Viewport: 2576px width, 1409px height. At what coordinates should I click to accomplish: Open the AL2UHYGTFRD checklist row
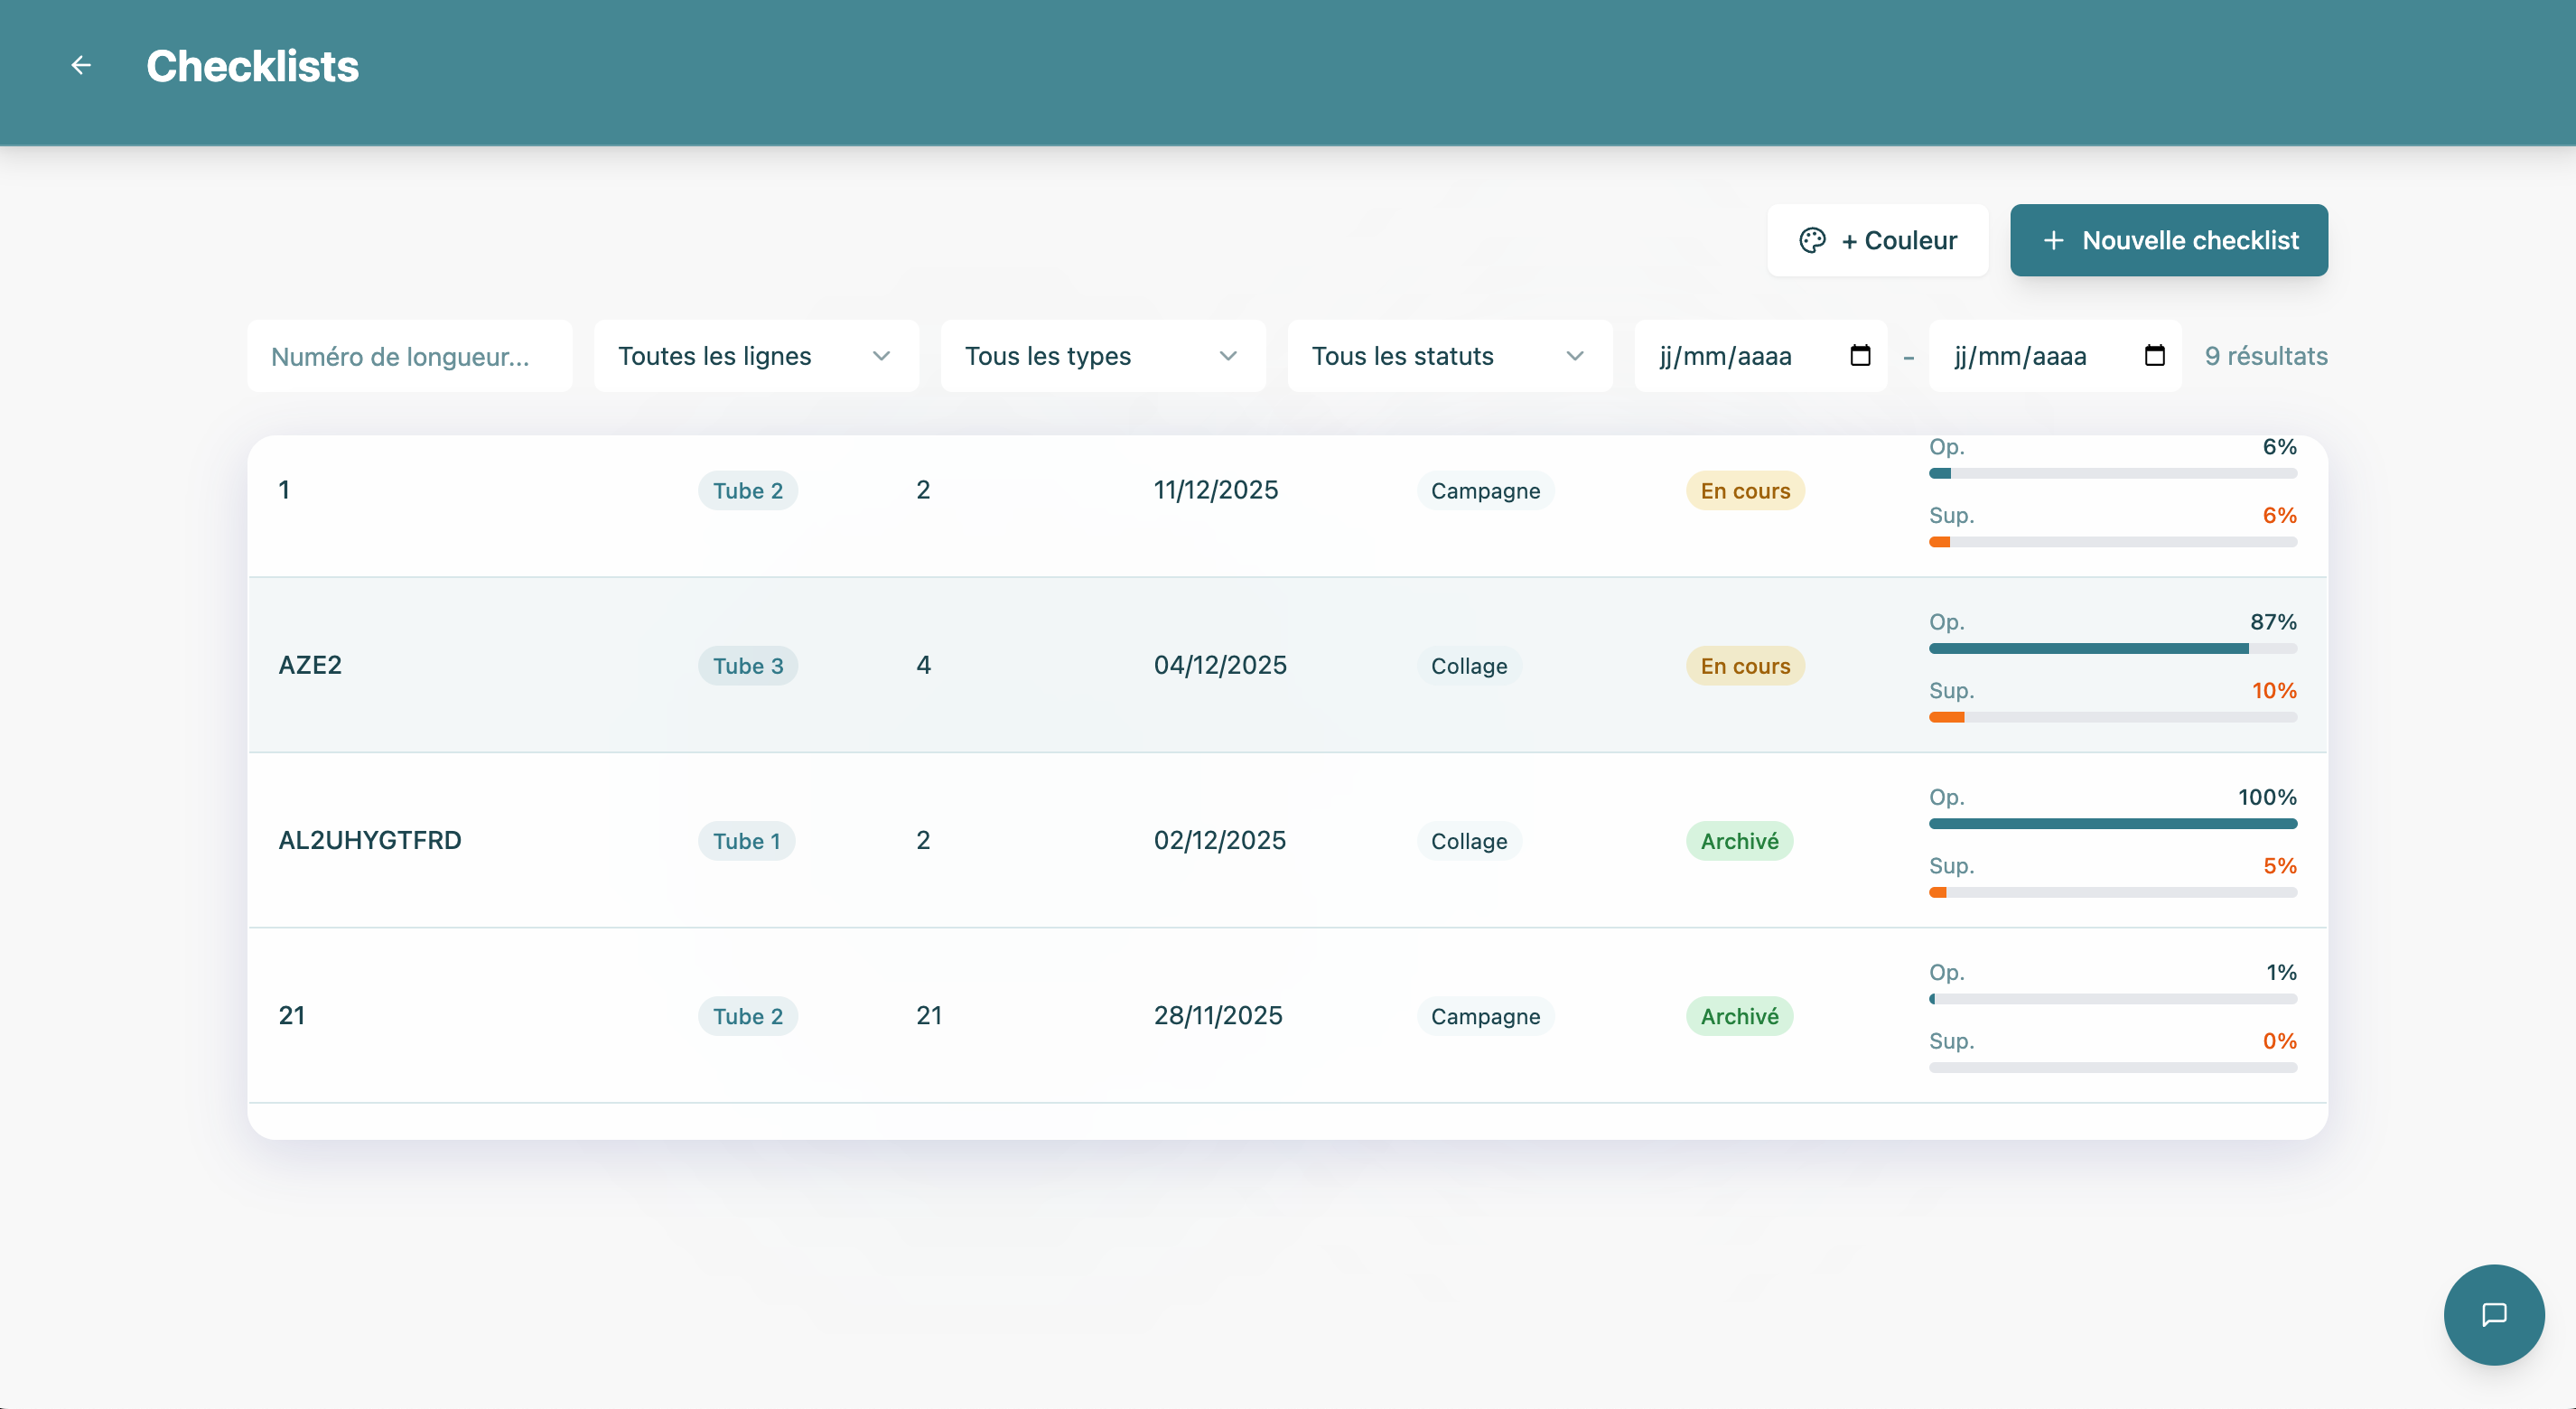[x=370, y=840]
